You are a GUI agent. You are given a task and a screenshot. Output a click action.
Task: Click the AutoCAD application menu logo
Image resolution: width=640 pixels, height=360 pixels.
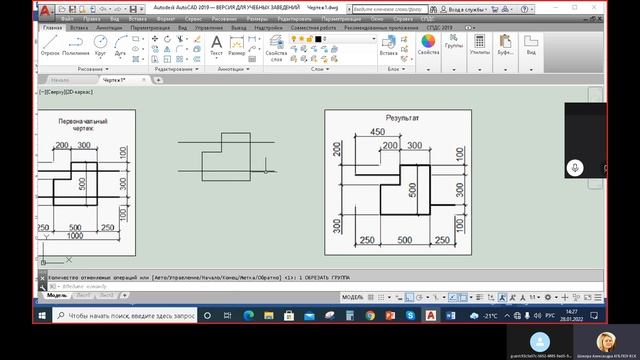[x=45, y=10]
